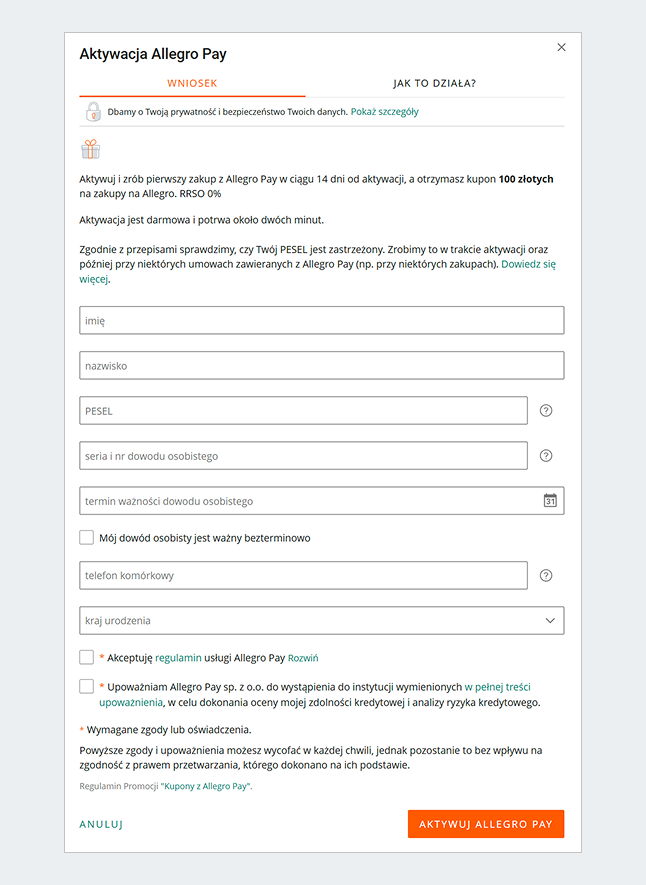Click the padlock privacy icon
This screenshot has width=646, height=885.
[x=92, y=112]
